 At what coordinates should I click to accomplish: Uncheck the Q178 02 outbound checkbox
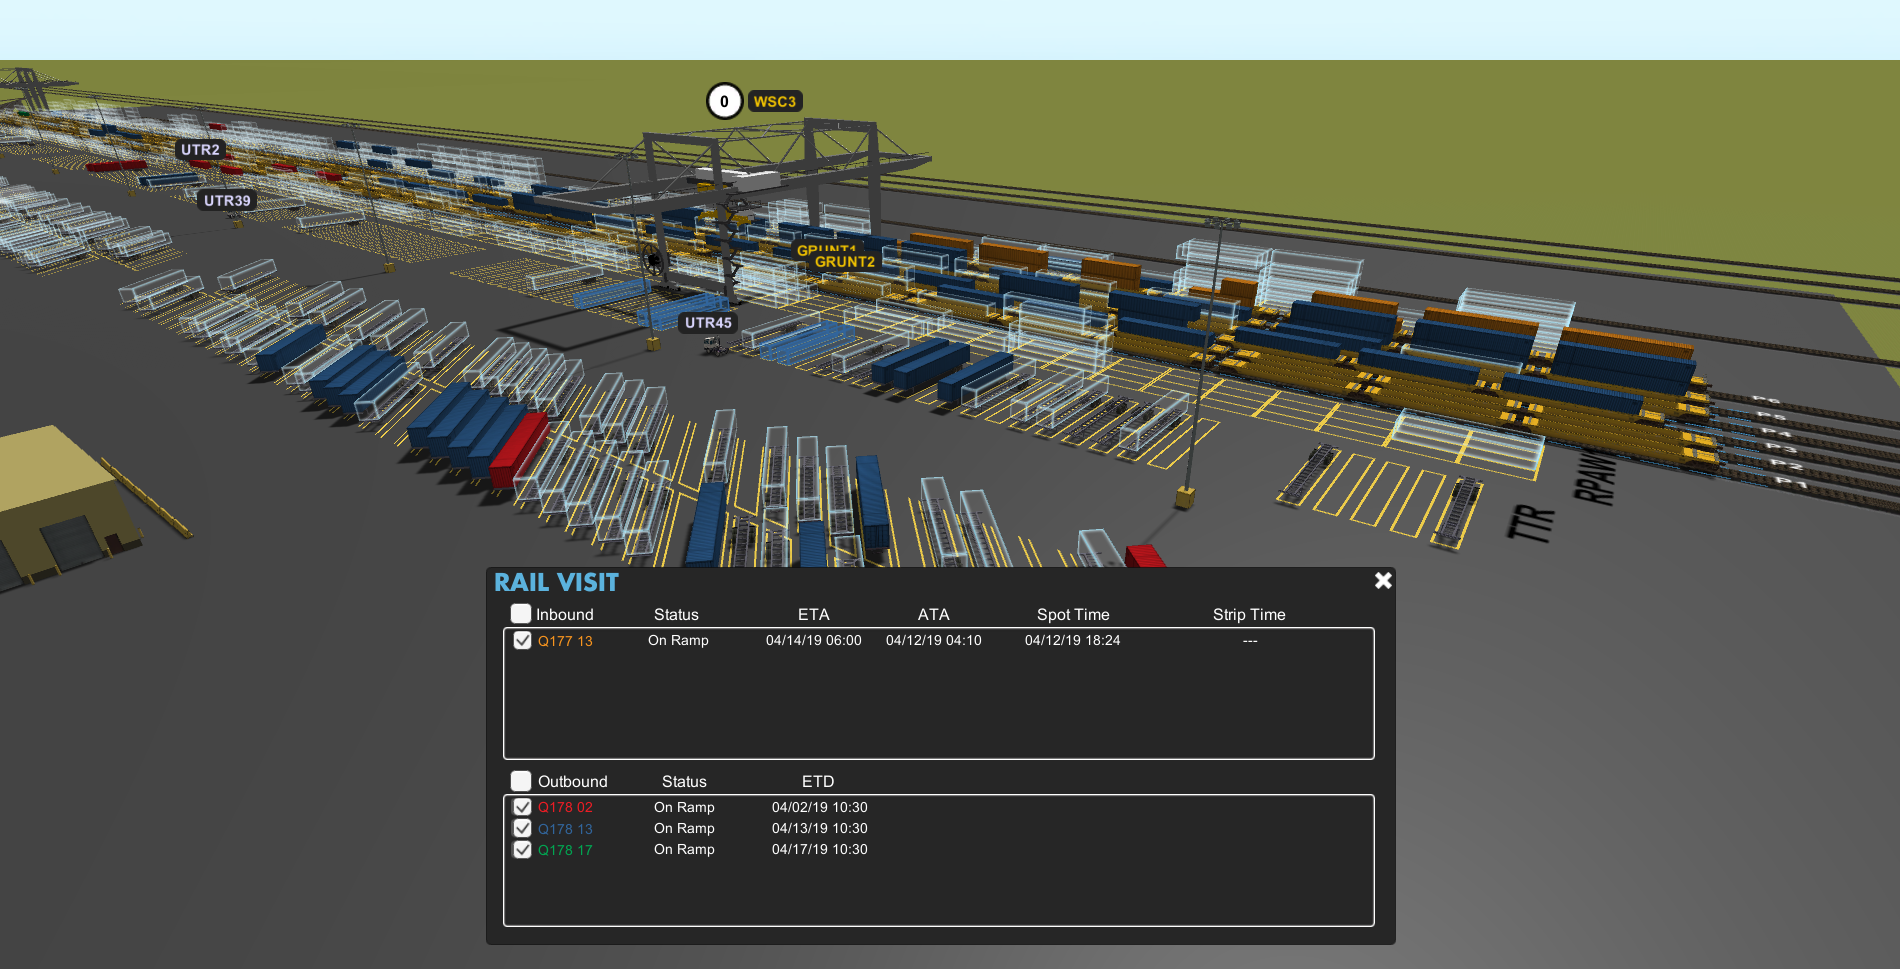522,806
